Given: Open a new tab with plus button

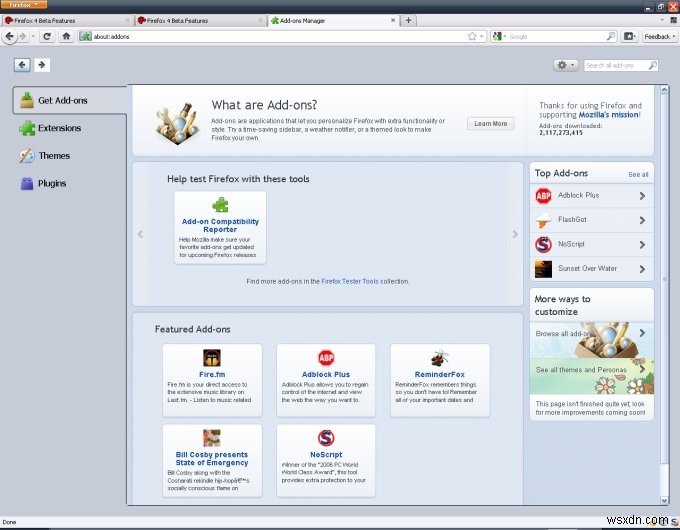Looking at the screenshot, I should pyautogui.click(x=408, y=20).
